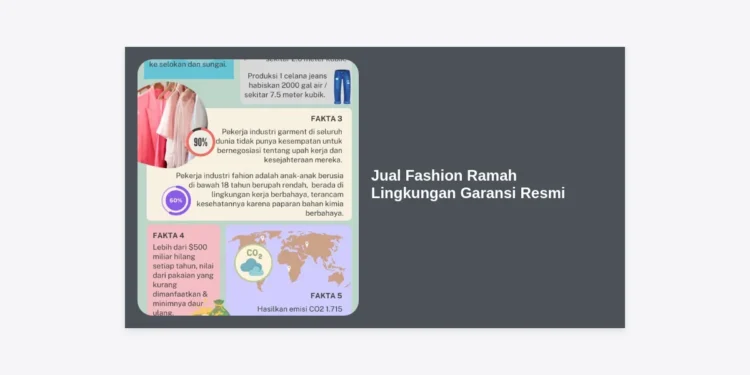750x375 pixels.
Task: Click text 'Pekerja industri garment di seluruh'
Action: (x=282, y=132)
